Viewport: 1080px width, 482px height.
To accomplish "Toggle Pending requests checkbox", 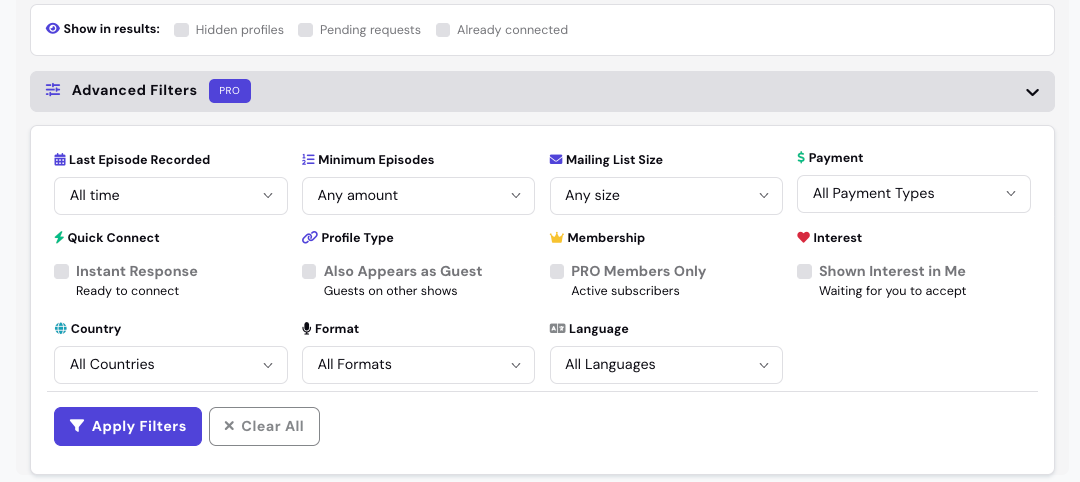I will [306, 30].
